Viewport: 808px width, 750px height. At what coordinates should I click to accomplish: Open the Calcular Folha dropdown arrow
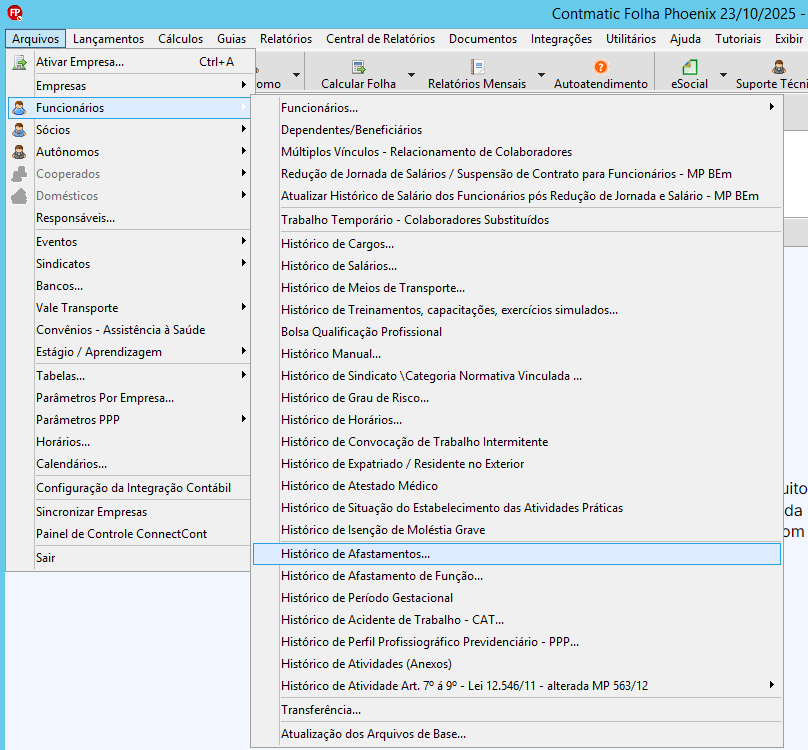point(411,75)
